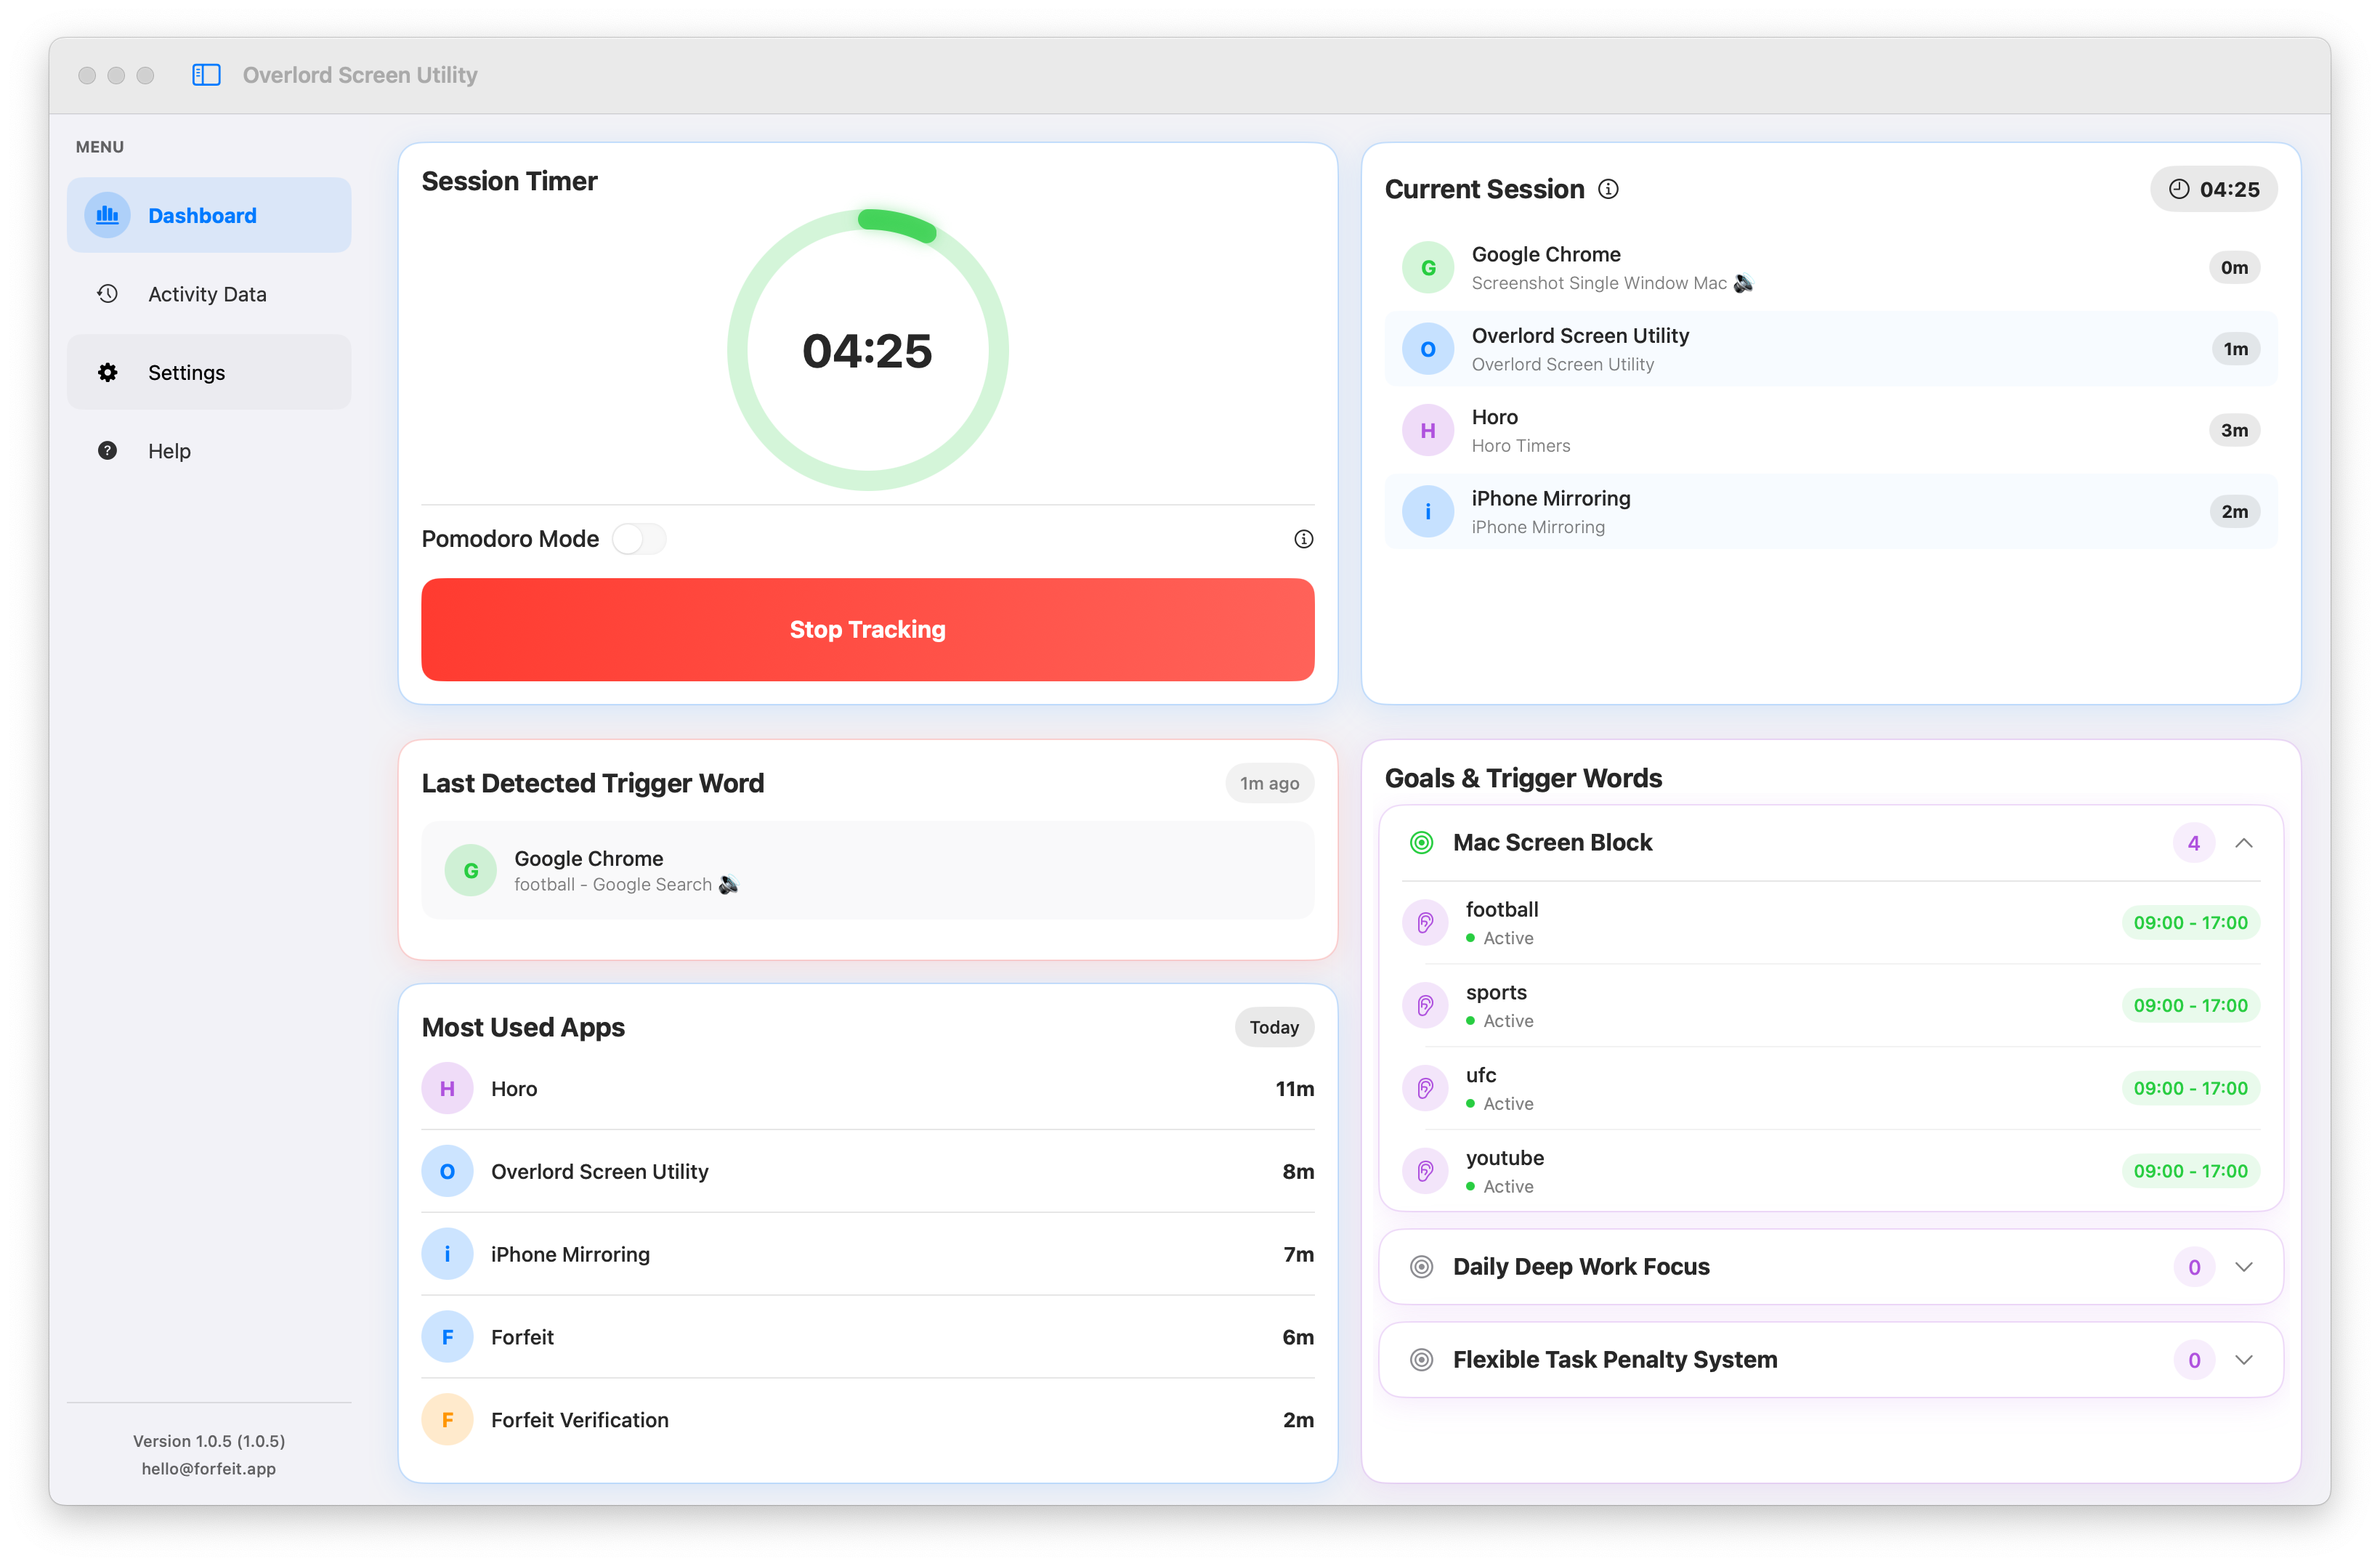Click the football trigger word ear icon
This screenshot has height=1566, width=2380.
click(x=1425, y=923)
